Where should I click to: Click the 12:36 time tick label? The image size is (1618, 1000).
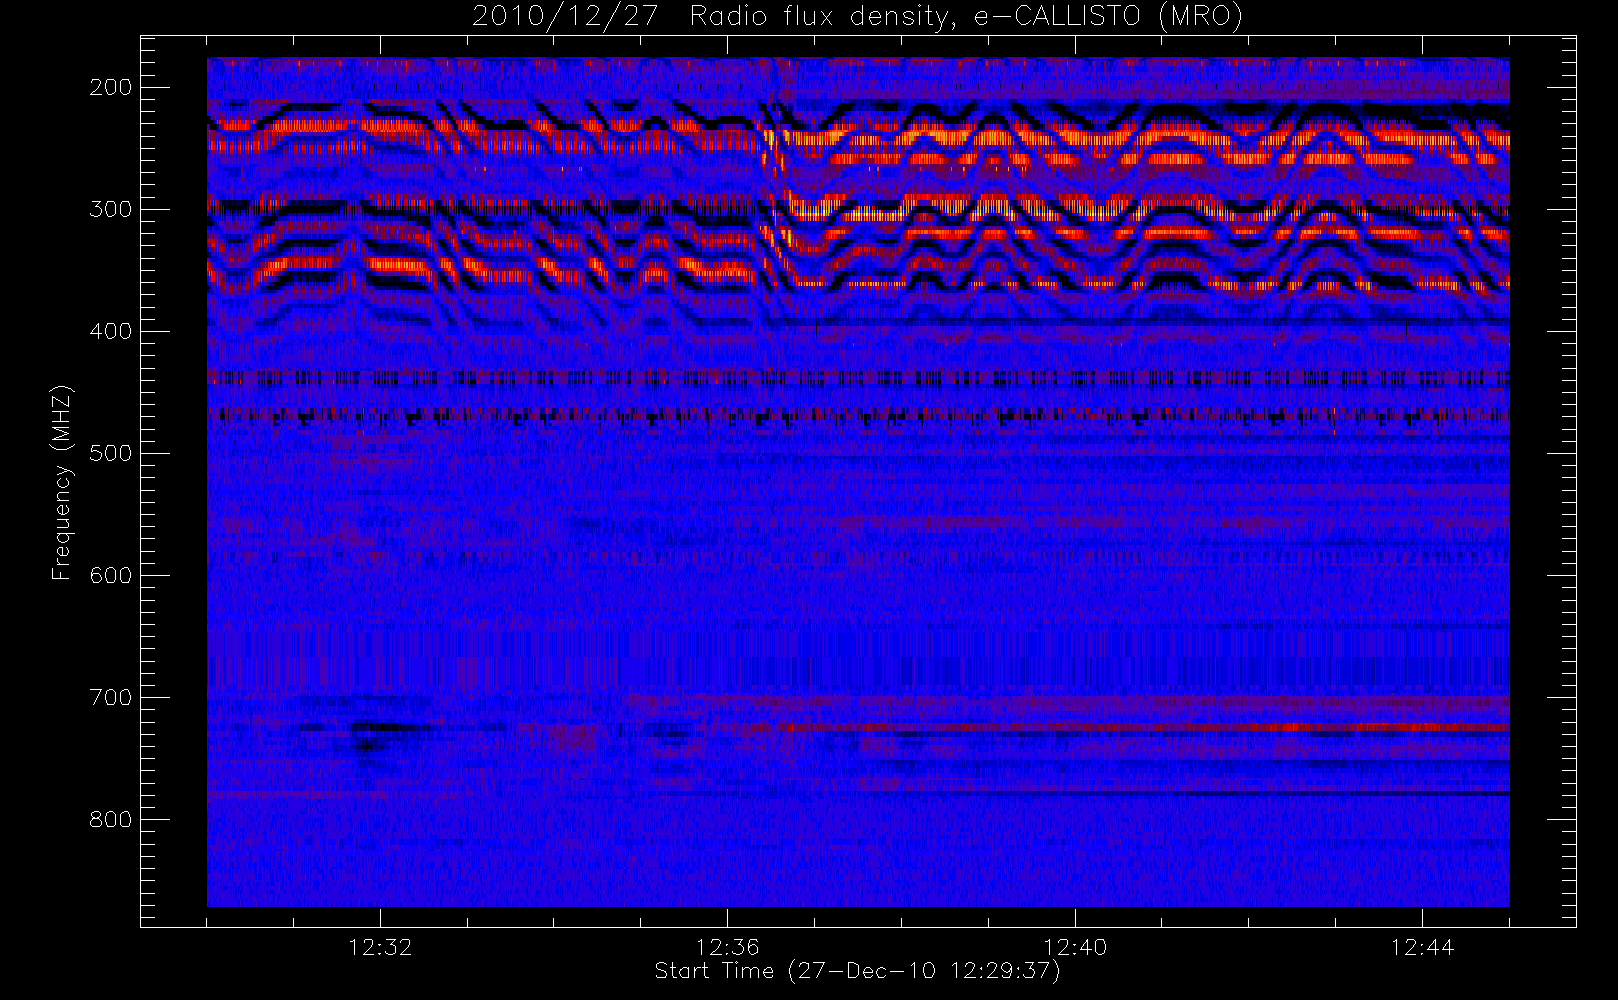pos(728,947)
